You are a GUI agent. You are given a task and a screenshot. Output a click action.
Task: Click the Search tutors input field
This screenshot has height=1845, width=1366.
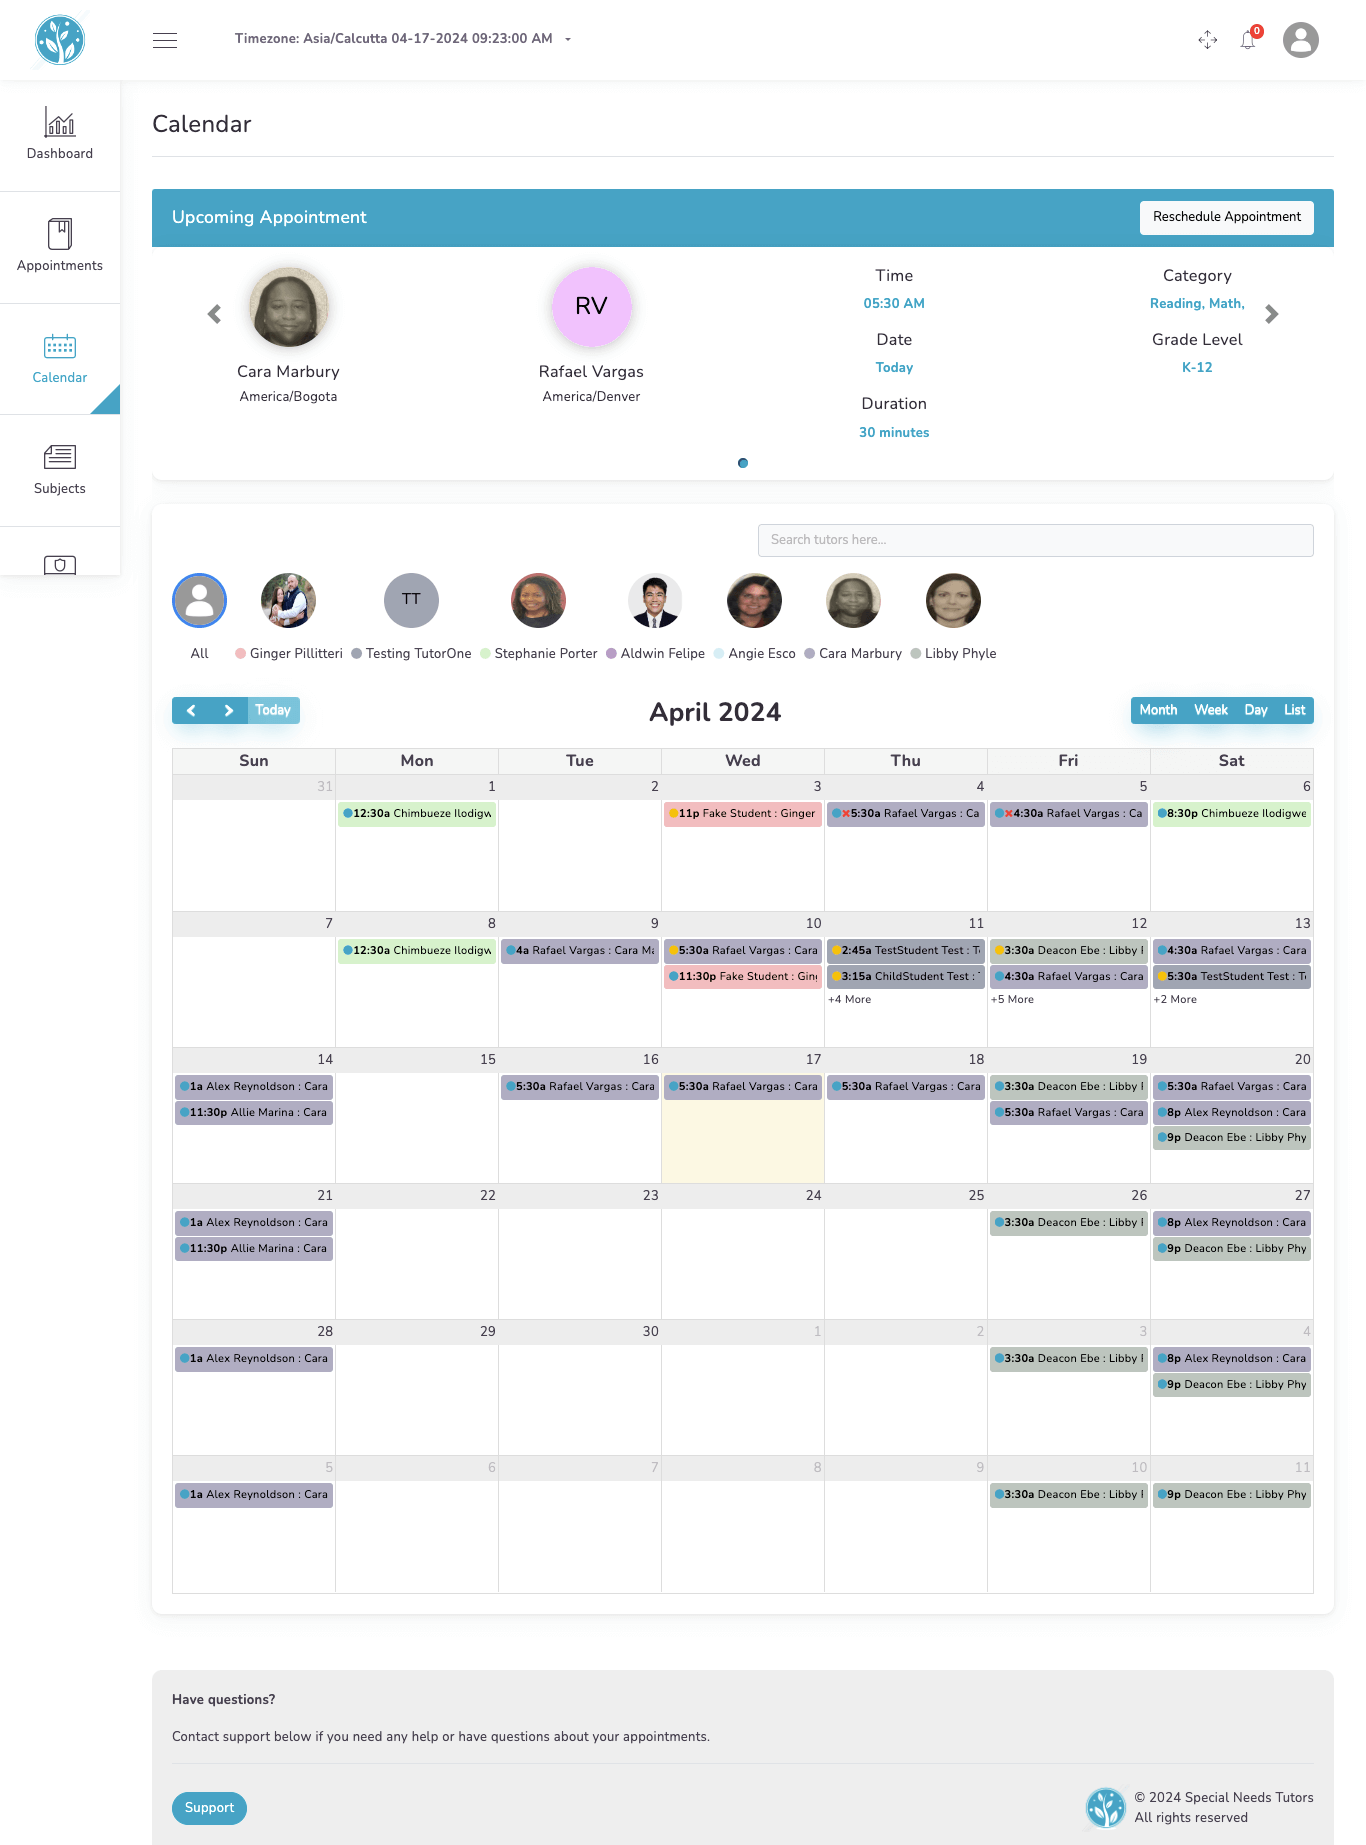1035,540
